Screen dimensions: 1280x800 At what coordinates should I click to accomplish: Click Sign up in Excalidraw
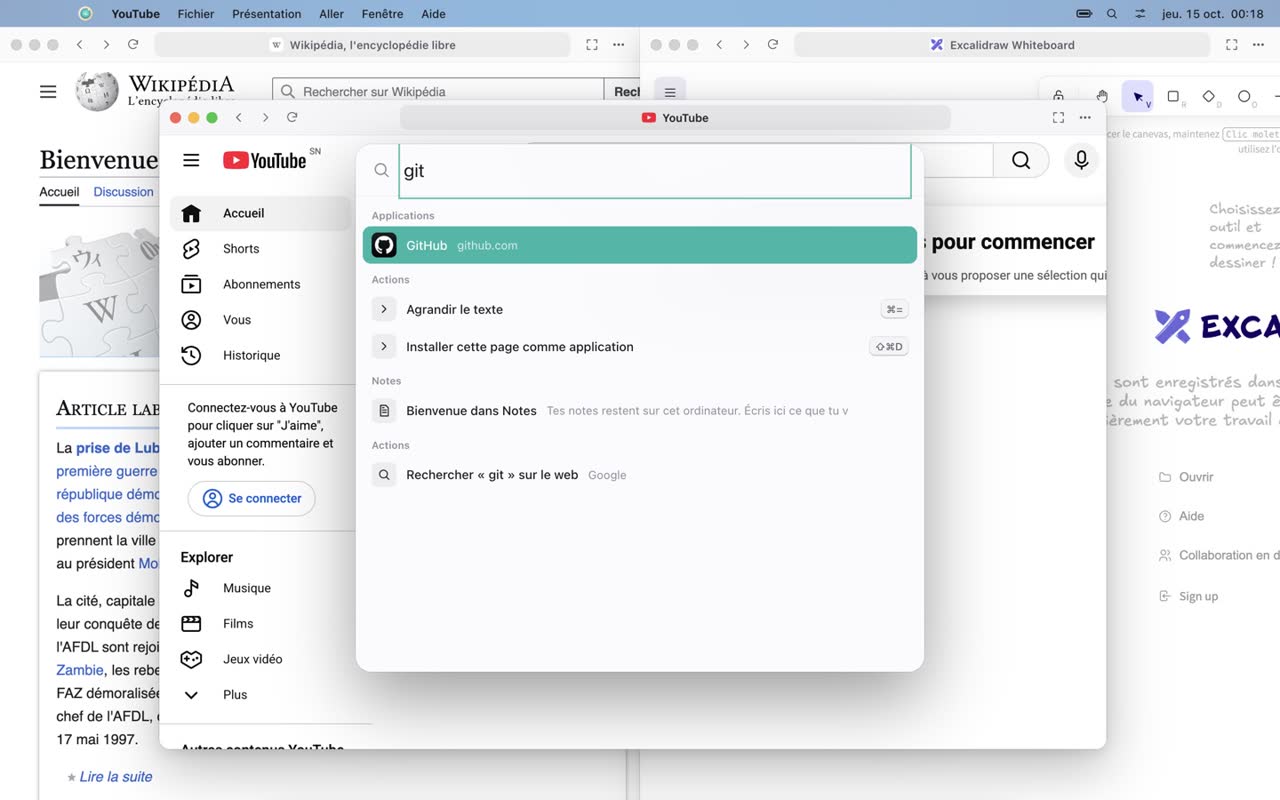point(1188,596)
